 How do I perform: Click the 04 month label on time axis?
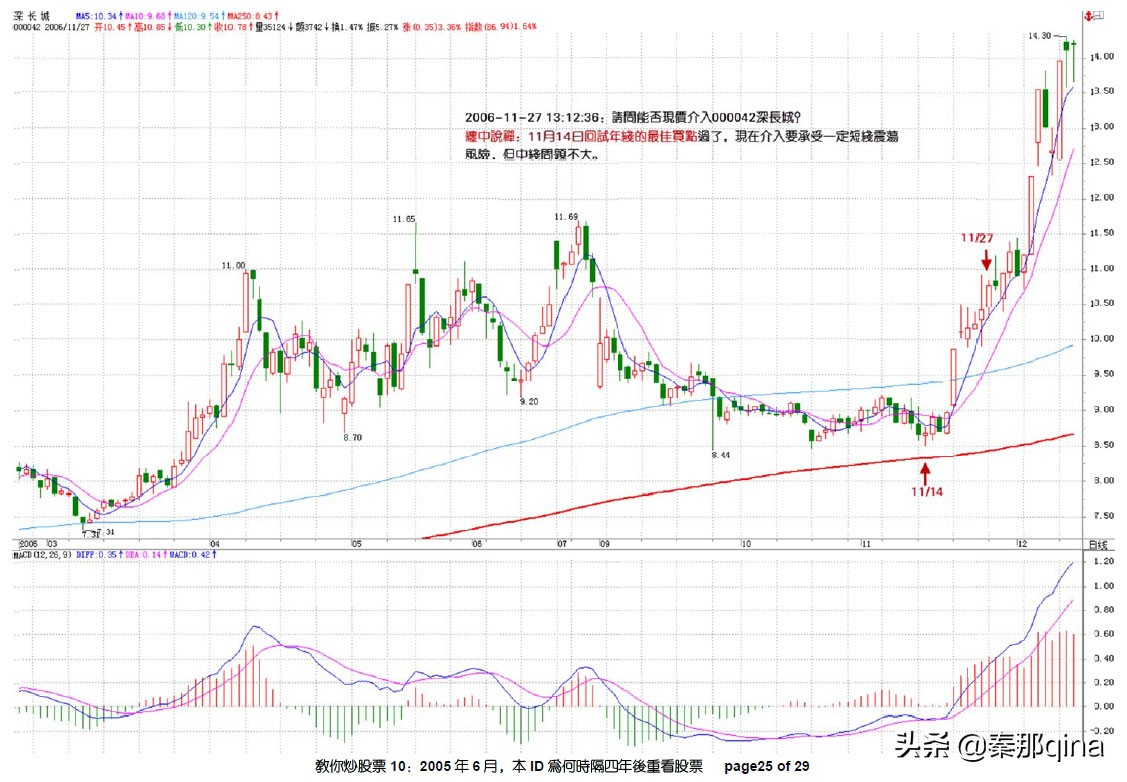214,544
